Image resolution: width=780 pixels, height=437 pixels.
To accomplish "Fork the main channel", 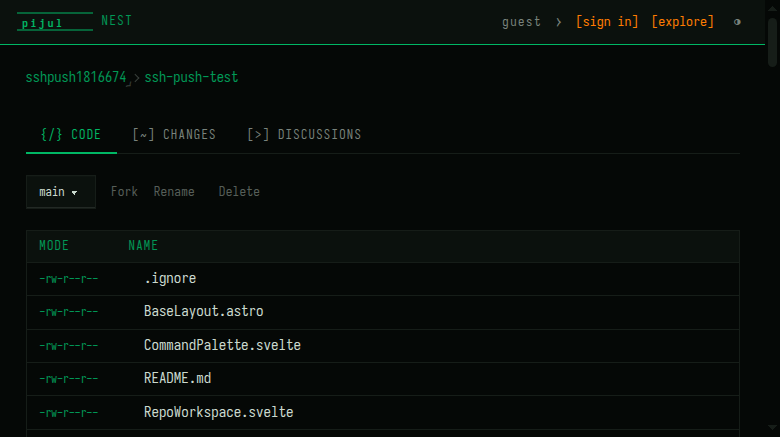I will [124, 192].
